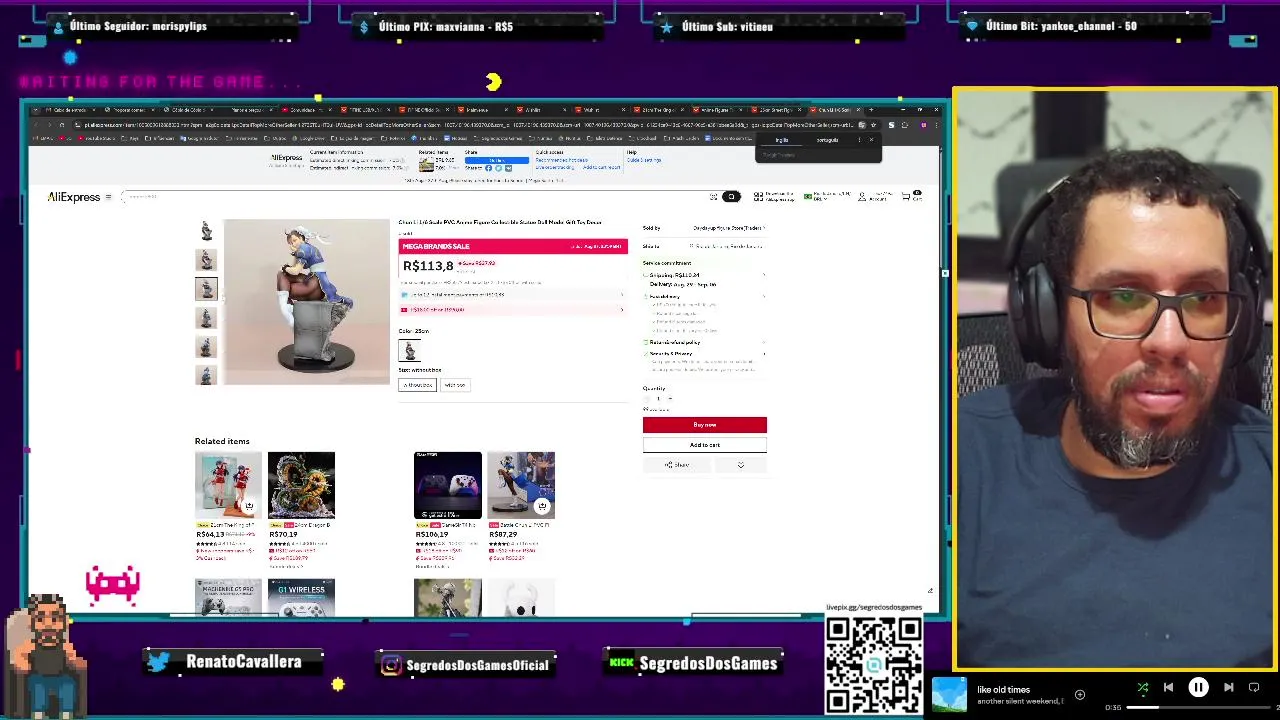Open the G1 Wireless controller item
The width and height of the screenshot is (1280, 720).
click(x=301, y=597)
